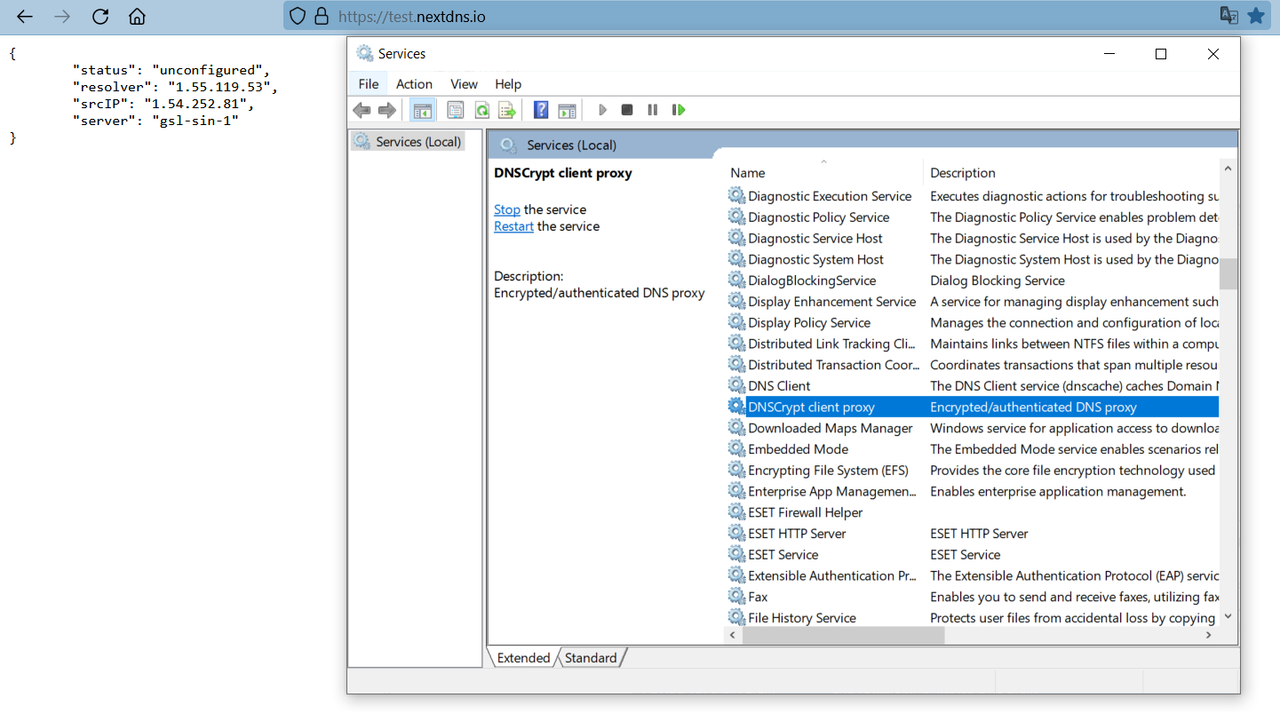Viewport: 1280px width, 712px height.
Task: Select the DNS Client service name
Action: pos(779,386)
